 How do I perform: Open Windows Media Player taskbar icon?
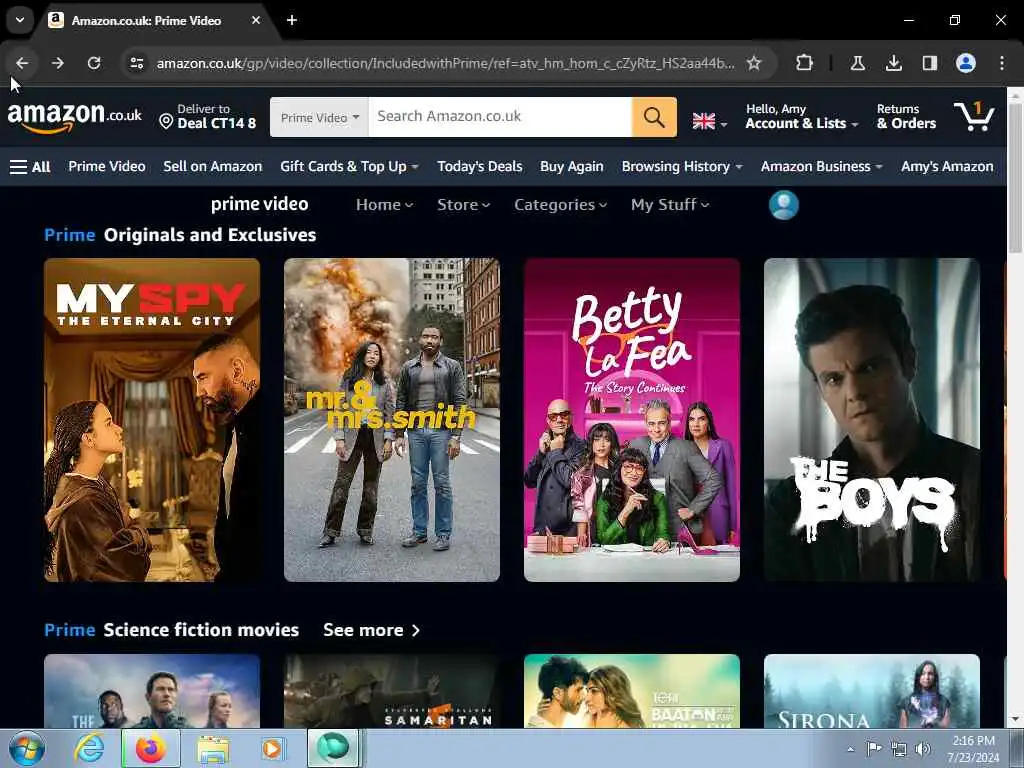272,748
